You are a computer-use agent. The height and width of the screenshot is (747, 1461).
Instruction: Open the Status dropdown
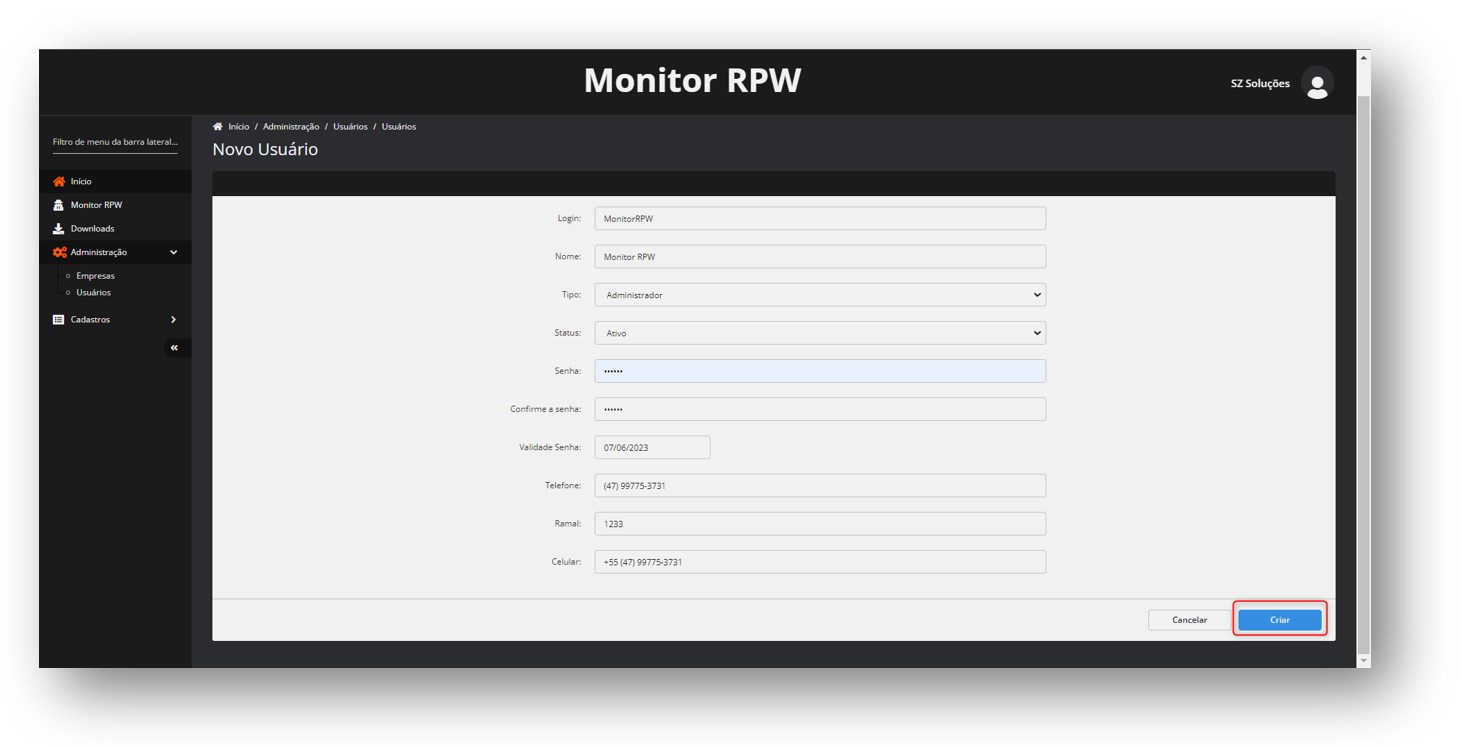(819, 333)
